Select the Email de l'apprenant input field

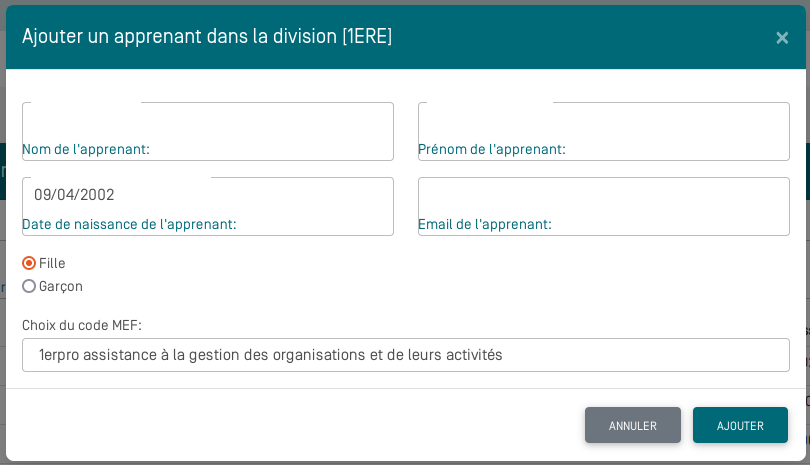tap(603, 198)
